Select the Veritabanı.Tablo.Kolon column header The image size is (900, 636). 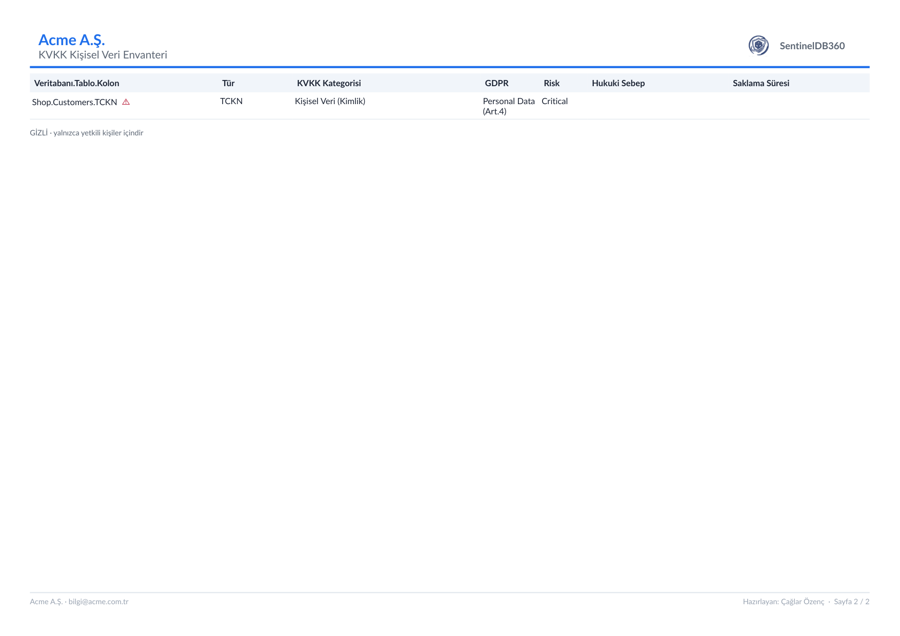tap(76, 83)
